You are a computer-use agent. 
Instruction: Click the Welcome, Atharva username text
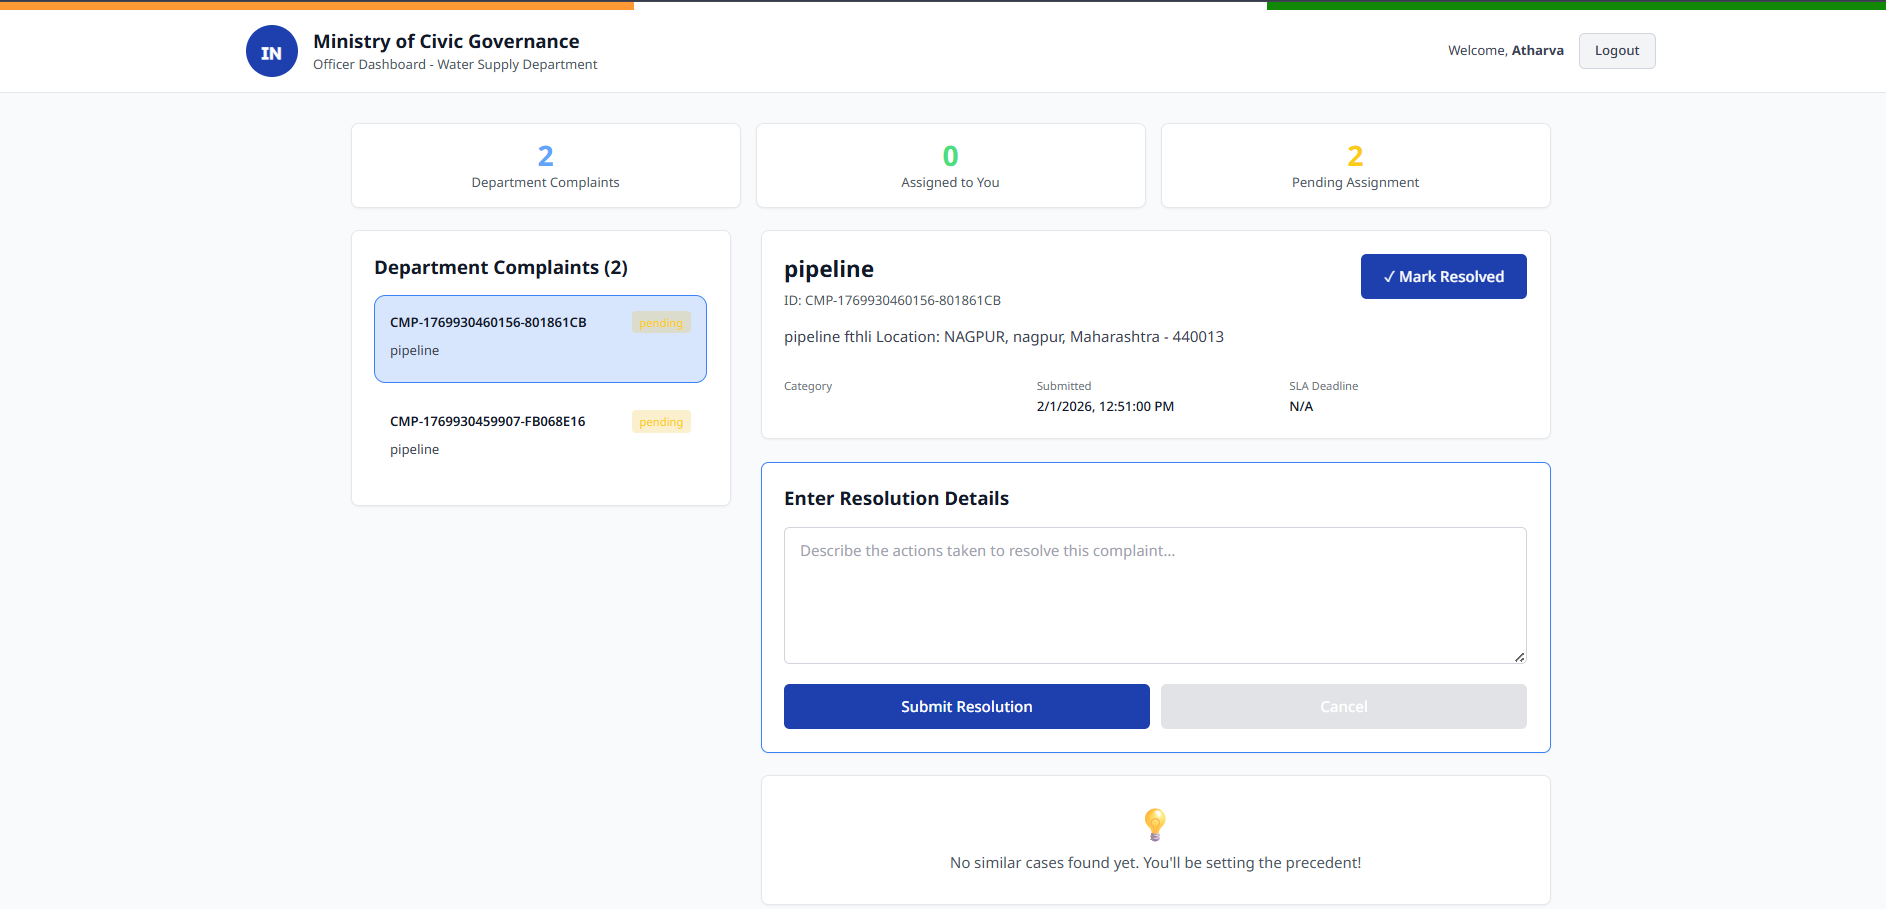click(1506, 50)
